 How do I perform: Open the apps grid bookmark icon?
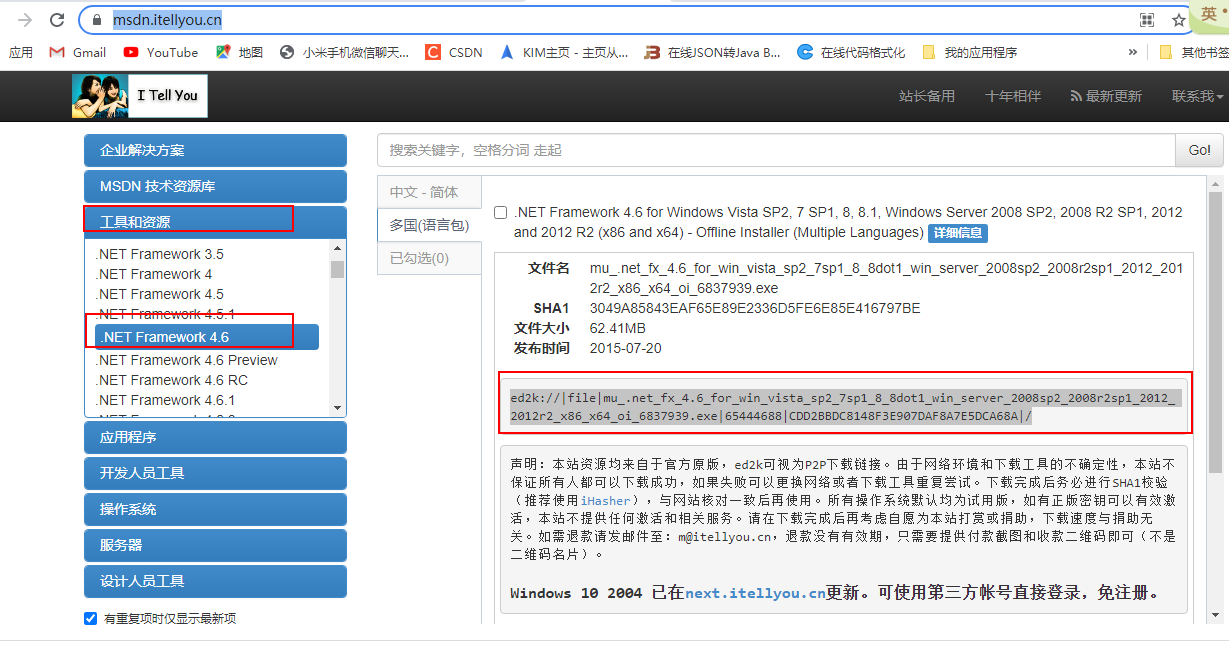point(21,52)
